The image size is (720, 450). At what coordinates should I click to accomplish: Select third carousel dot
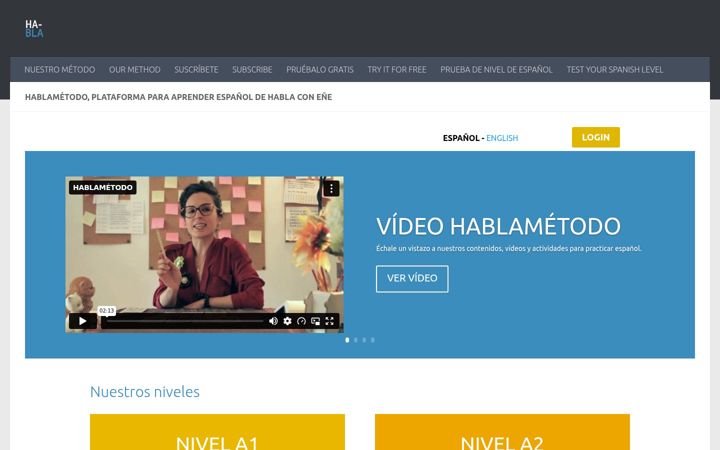click(x=364, y=340)
